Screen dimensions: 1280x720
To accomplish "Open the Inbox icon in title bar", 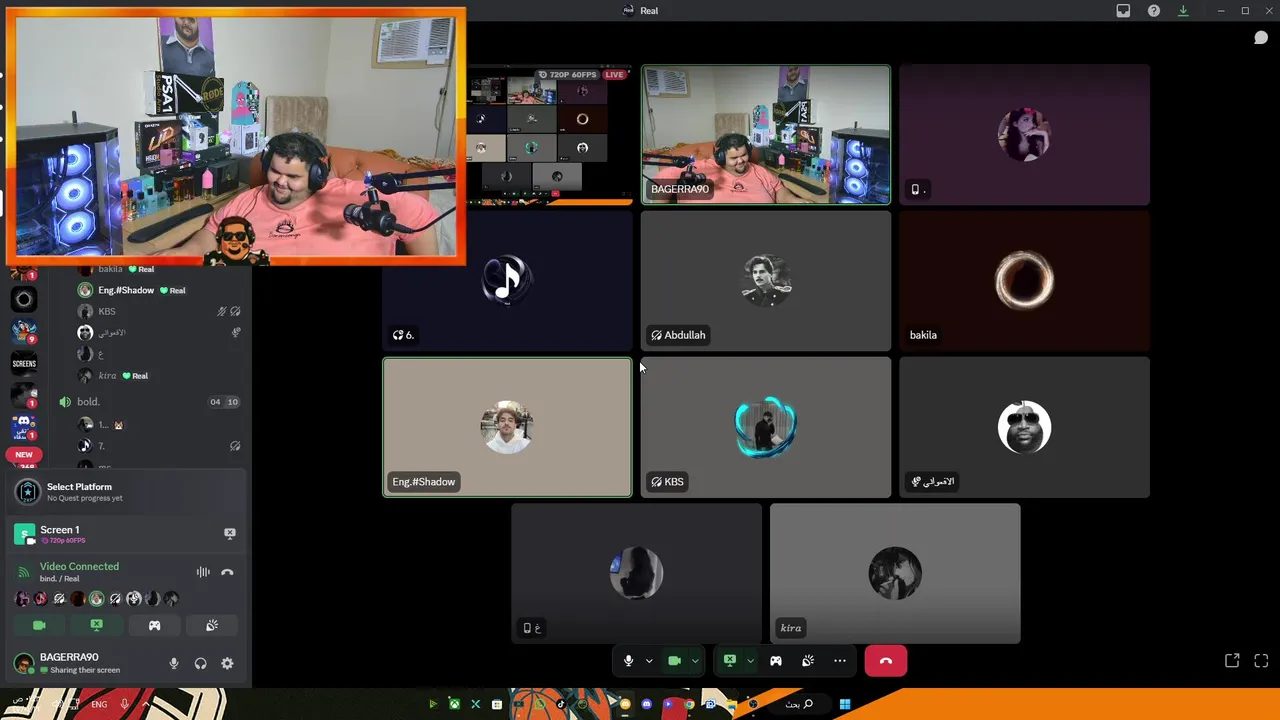I will [x=1123, y=11].
